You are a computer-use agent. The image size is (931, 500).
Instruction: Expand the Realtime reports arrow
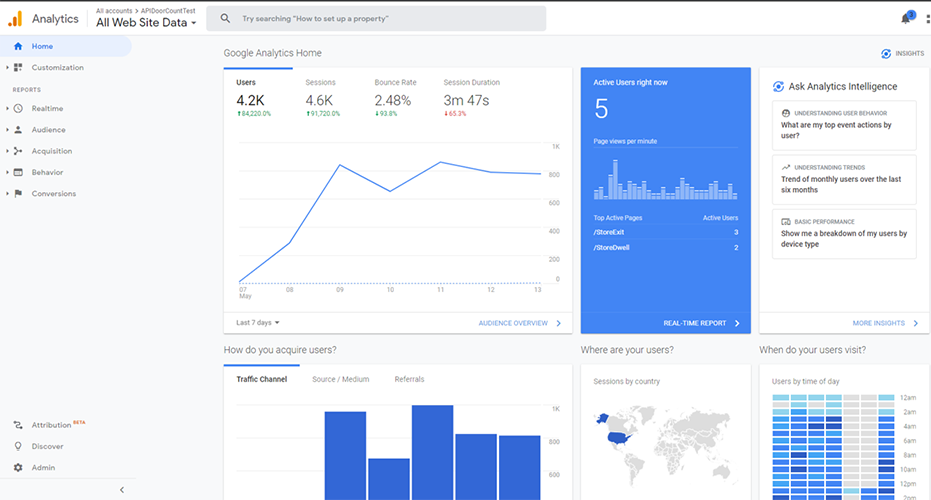pos(7,109)
